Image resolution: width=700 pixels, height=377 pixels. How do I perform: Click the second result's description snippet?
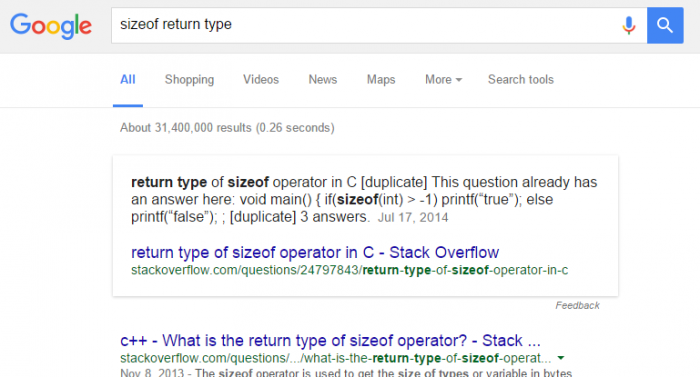(x=346, y=373)
